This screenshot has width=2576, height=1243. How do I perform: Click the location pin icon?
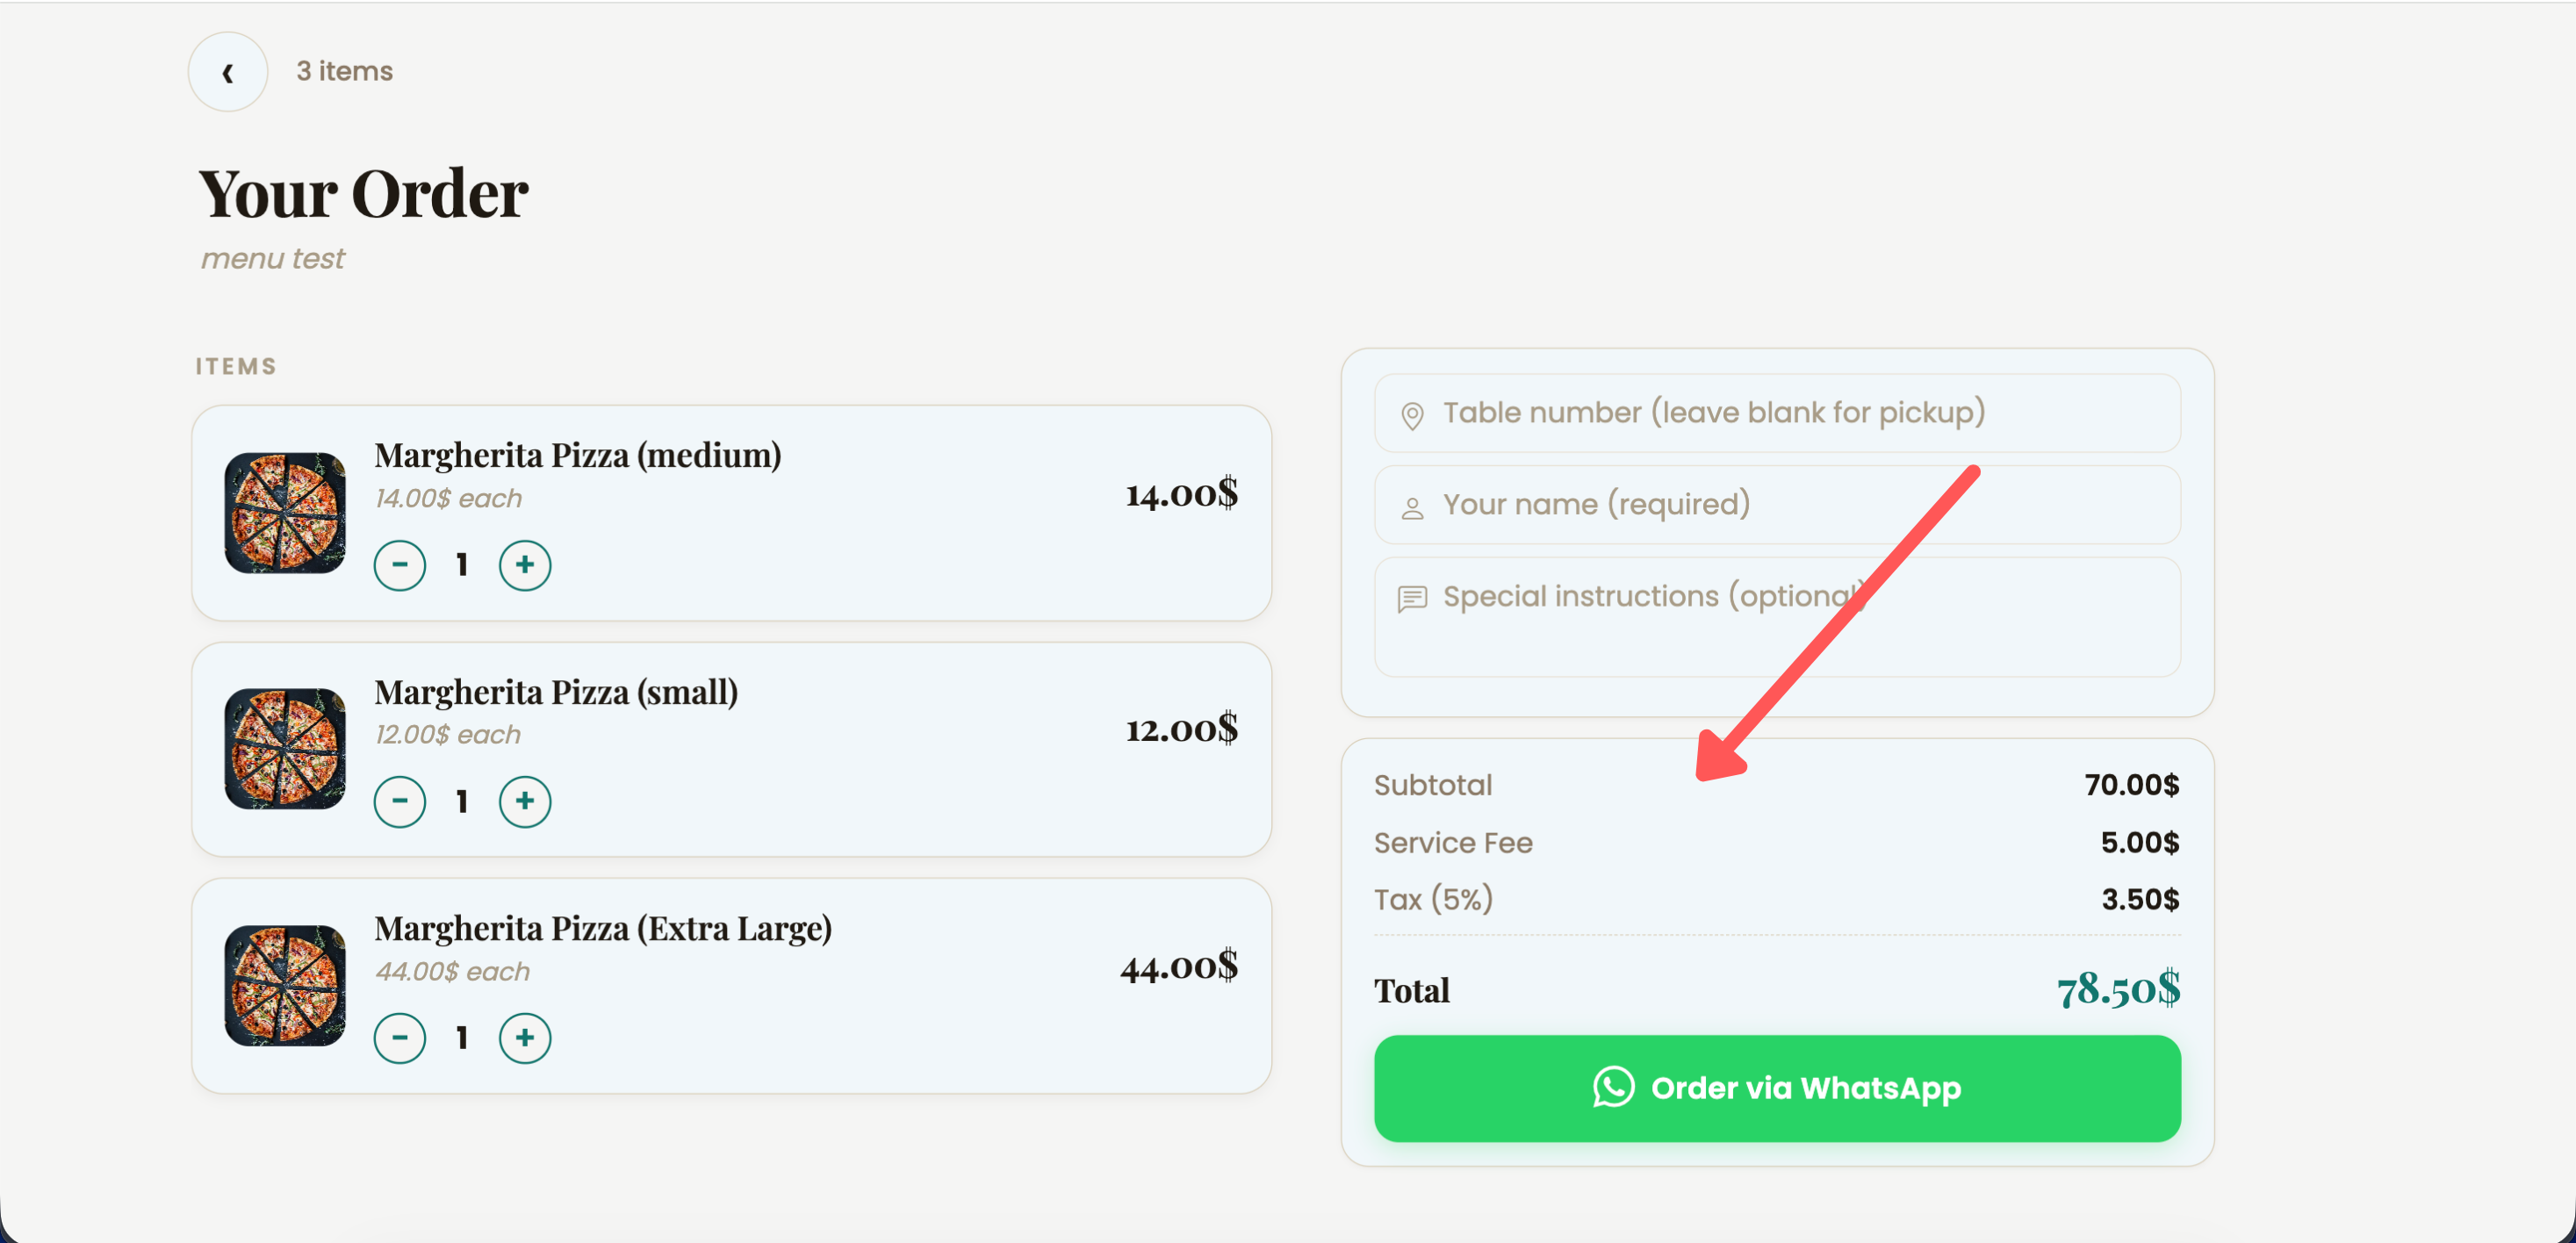[x=1412, y=415]
